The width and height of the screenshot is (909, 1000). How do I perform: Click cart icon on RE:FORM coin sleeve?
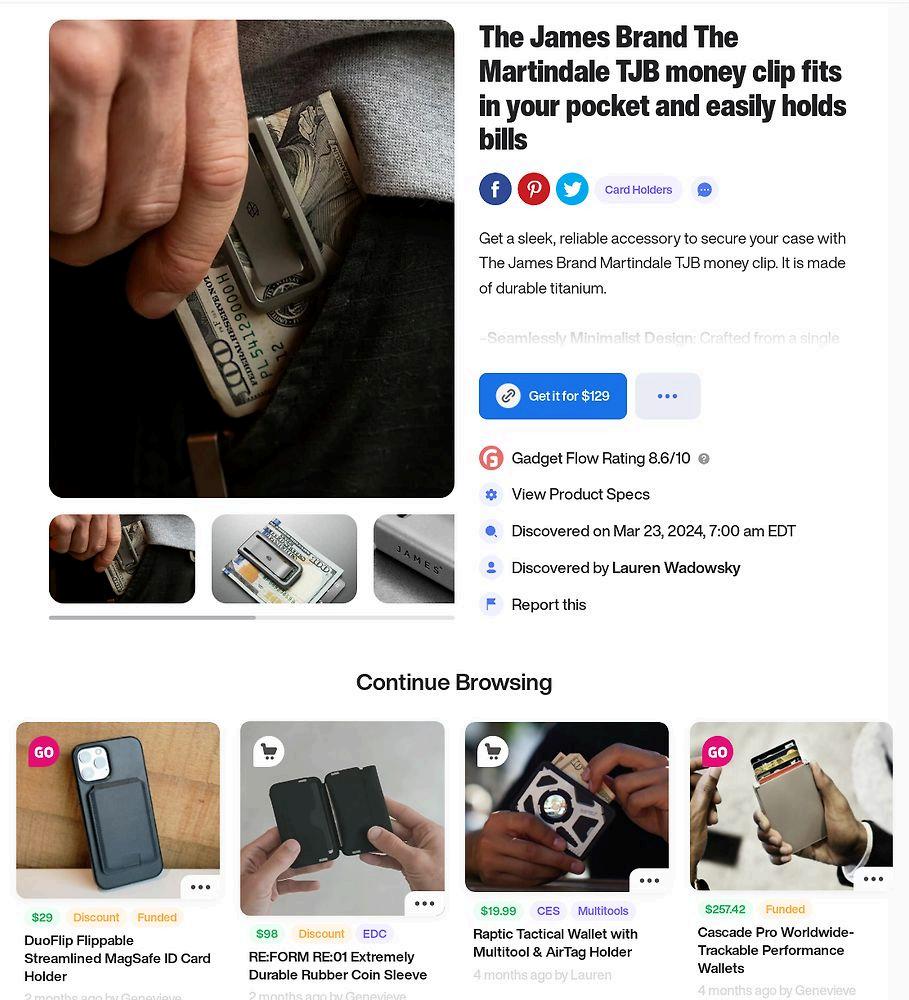[x=269, y=752]
